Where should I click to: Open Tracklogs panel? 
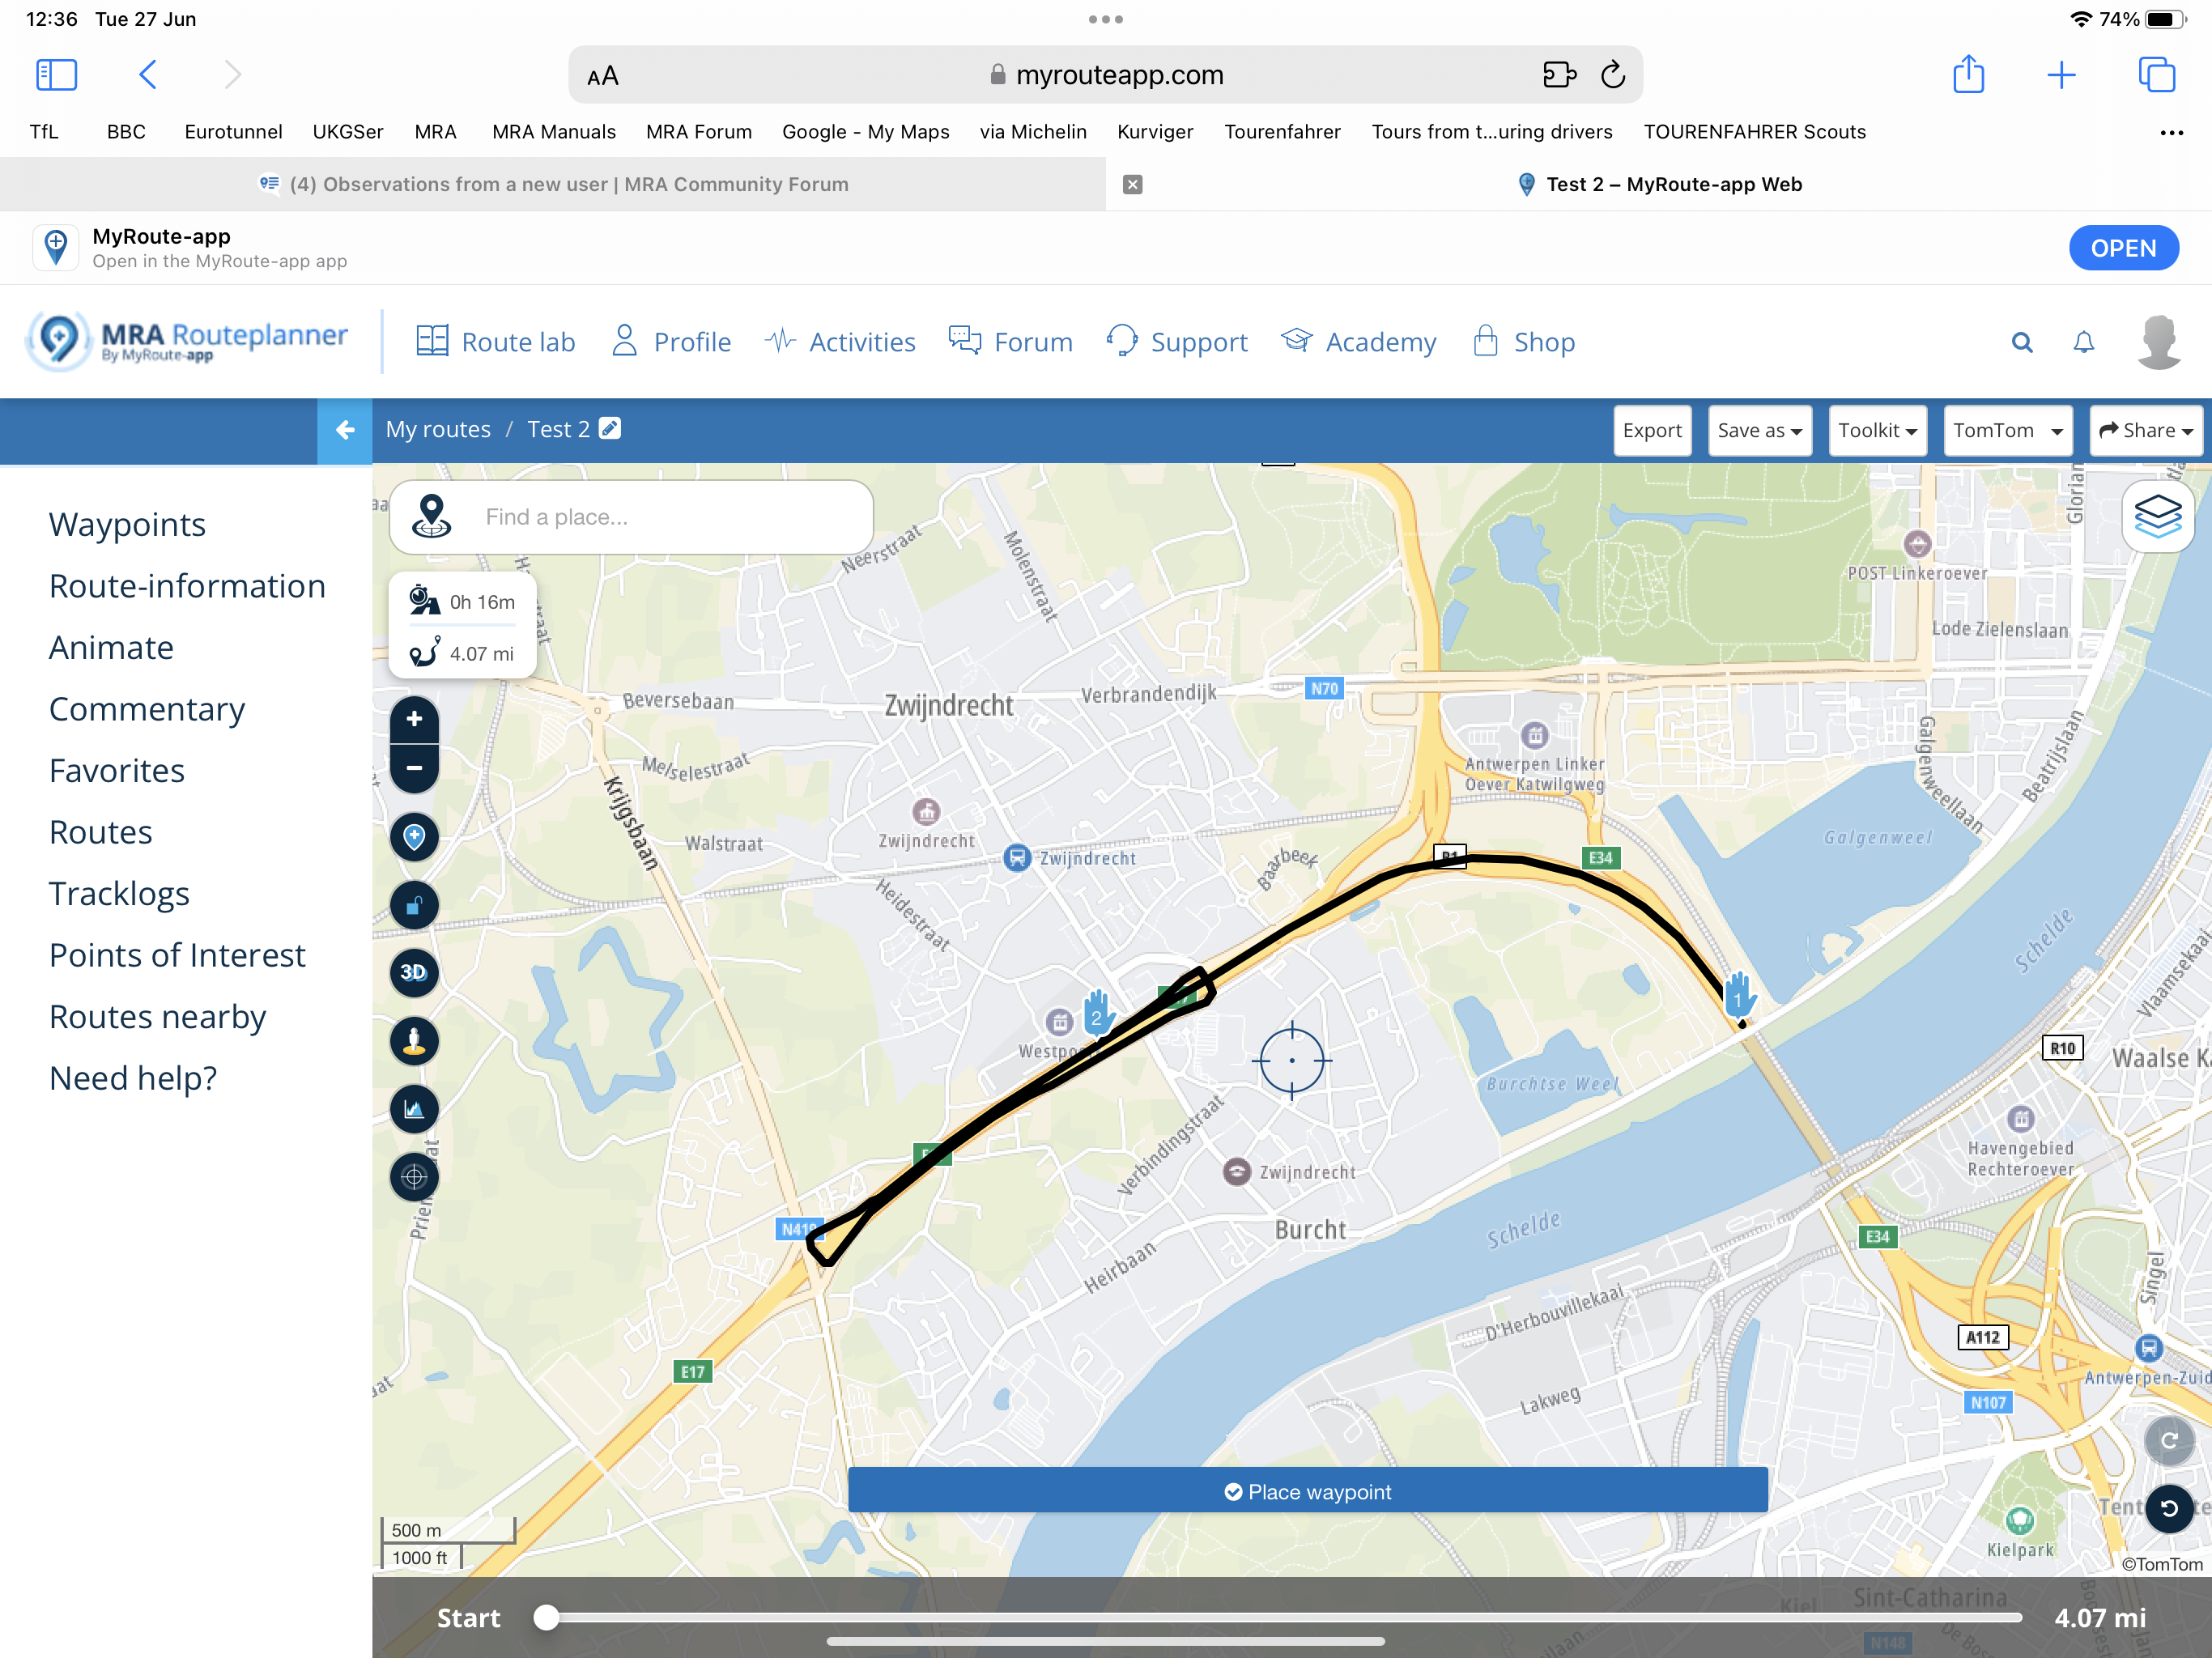119,893
